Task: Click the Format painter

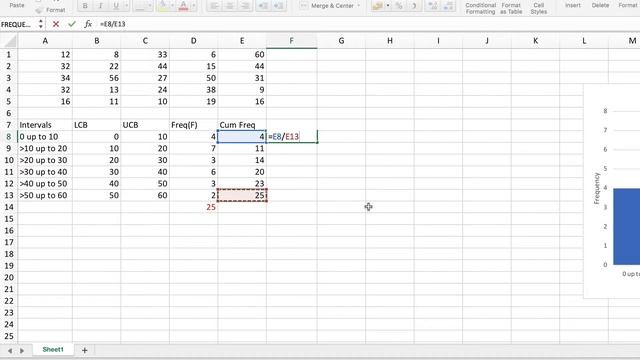Action: [51, 10]
